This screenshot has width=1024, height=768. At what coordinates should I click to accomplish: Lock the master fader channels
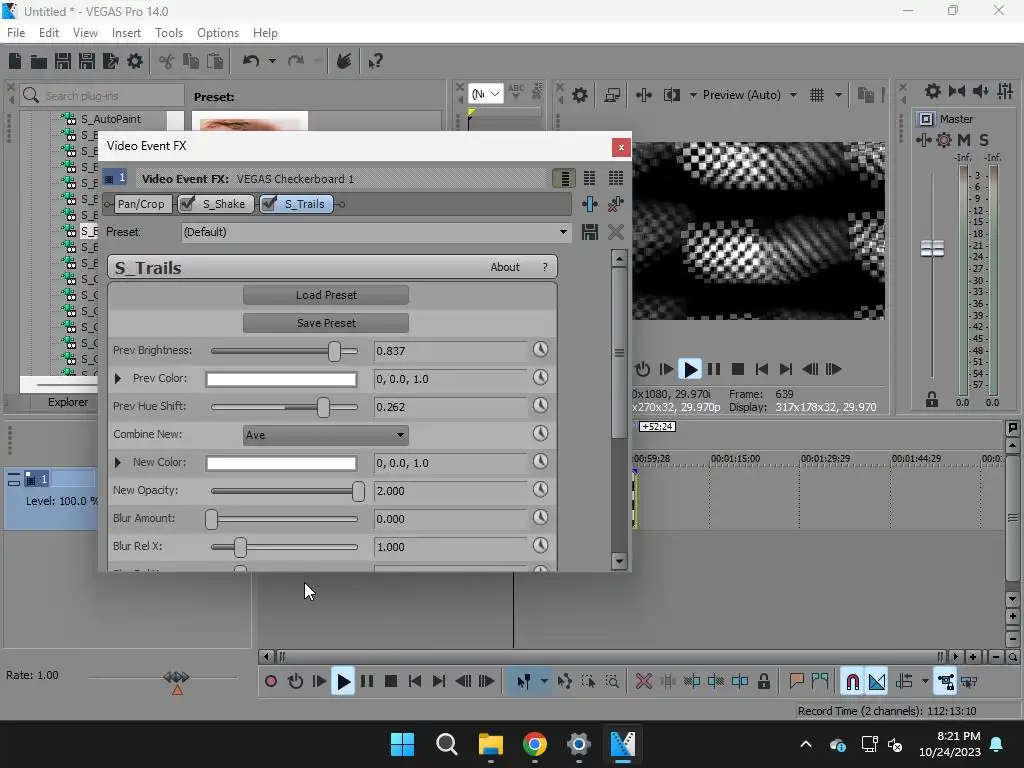point(931,399)
